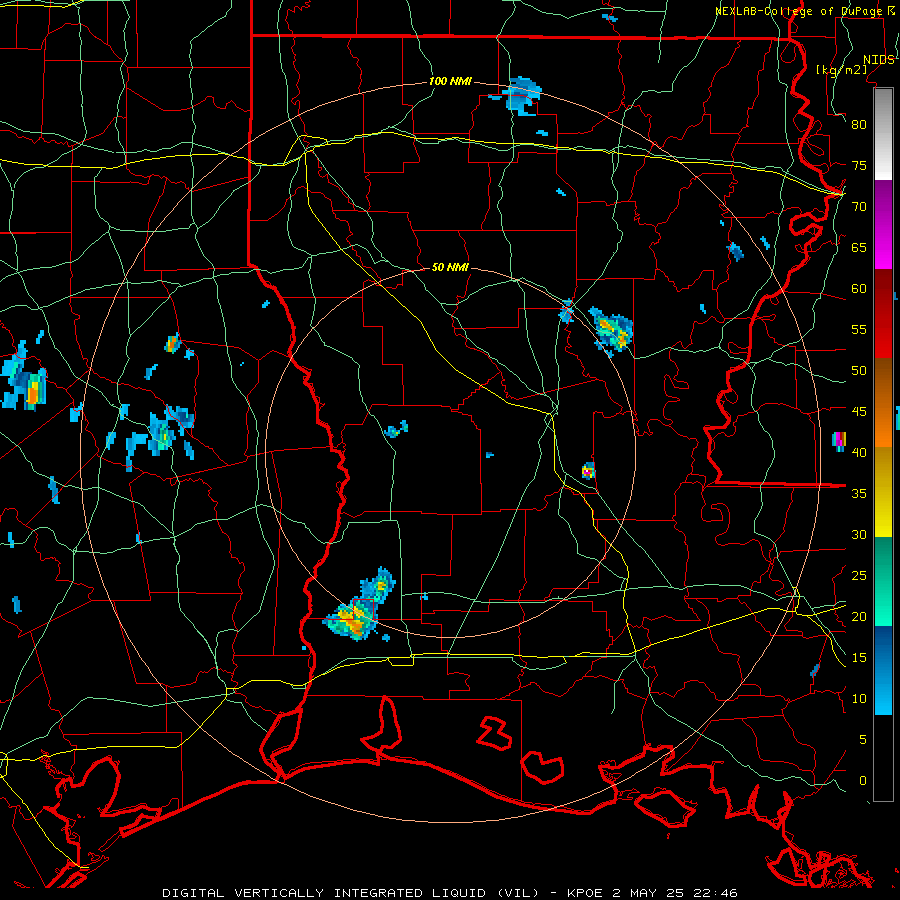Click scale value 25 on color bar

[859, 576]
